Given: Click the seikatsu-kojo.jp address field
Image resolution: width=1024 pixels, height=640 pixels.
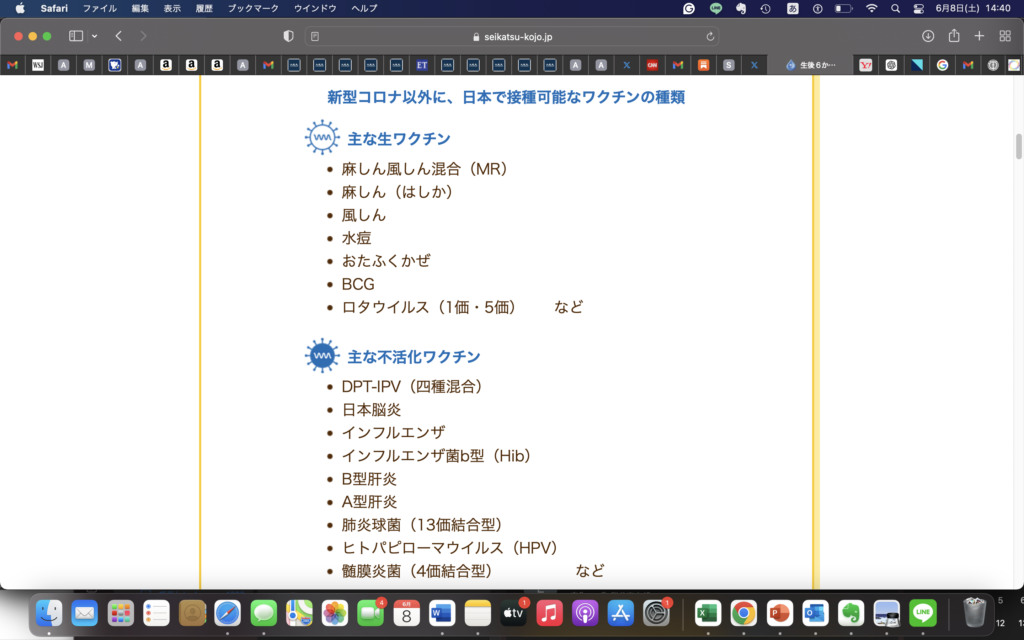Looking at the screenshot, I should [511, 36].
